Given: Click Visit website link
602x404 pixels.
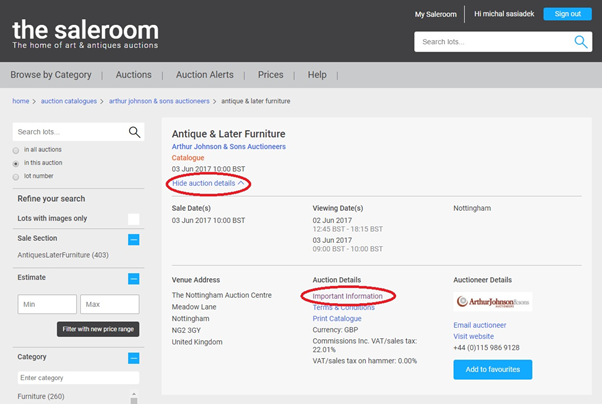Looking at the screenshot, I should pyautogui.click(x=473, y=336).
